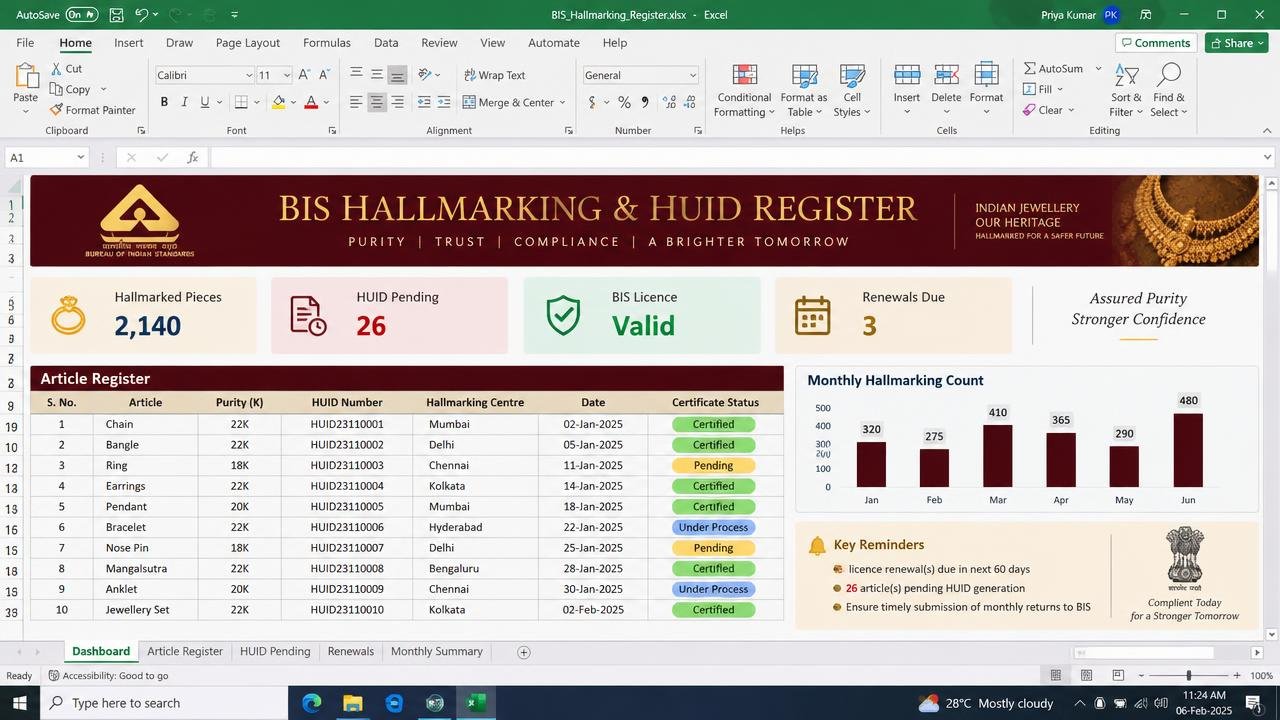This screenshot has width=1280, height=720.
Task: Switch to Page Break Preview in status bar
Action: tap(1118, 676)
